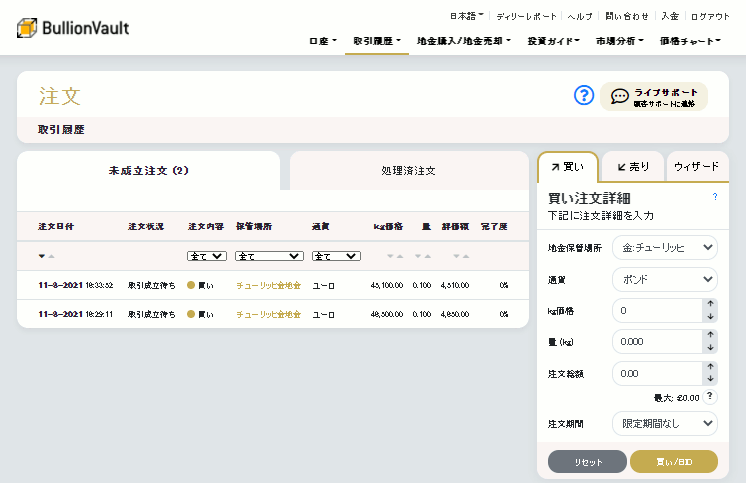Click the 4,510.00 valuation cell
This screenshot has height=483, width=746.
pos(455,285)
